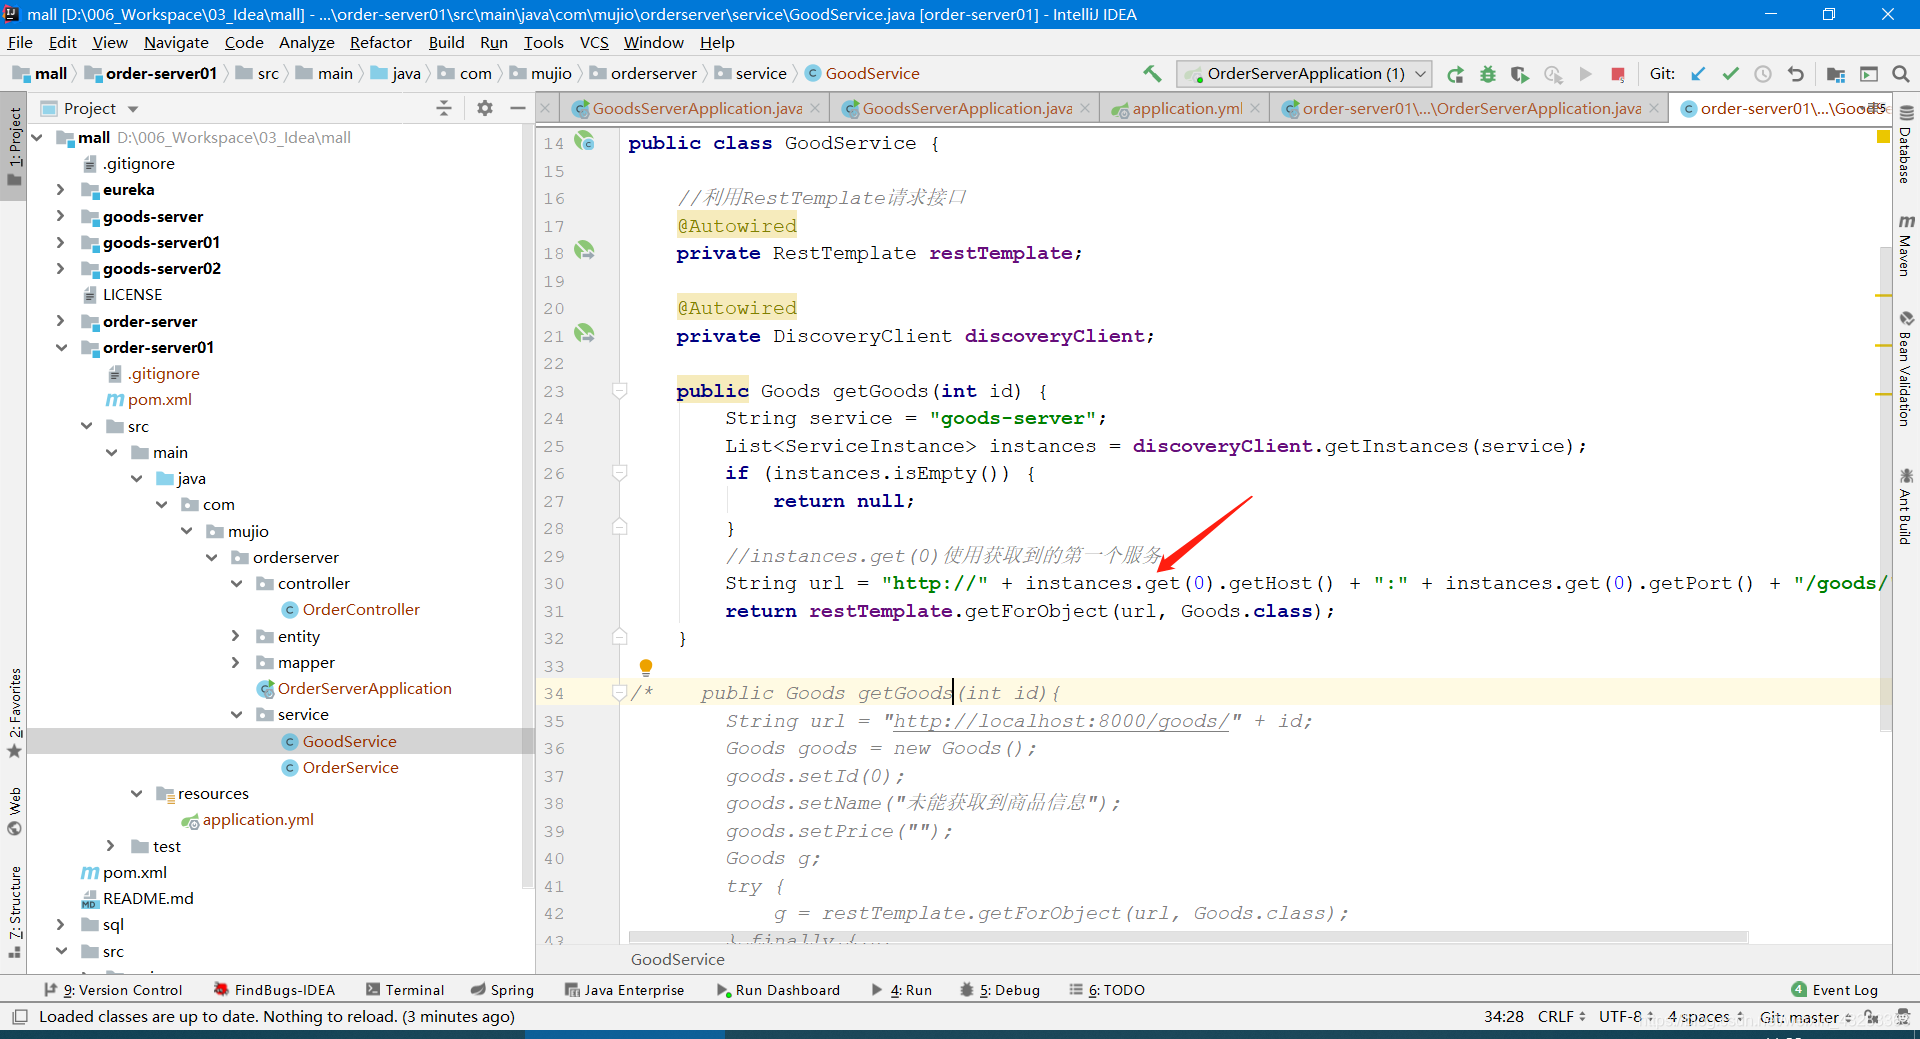Change UTF-8 file encoding in status bar
Screen dimensions: 1920x1039
click(1625, 1017)
